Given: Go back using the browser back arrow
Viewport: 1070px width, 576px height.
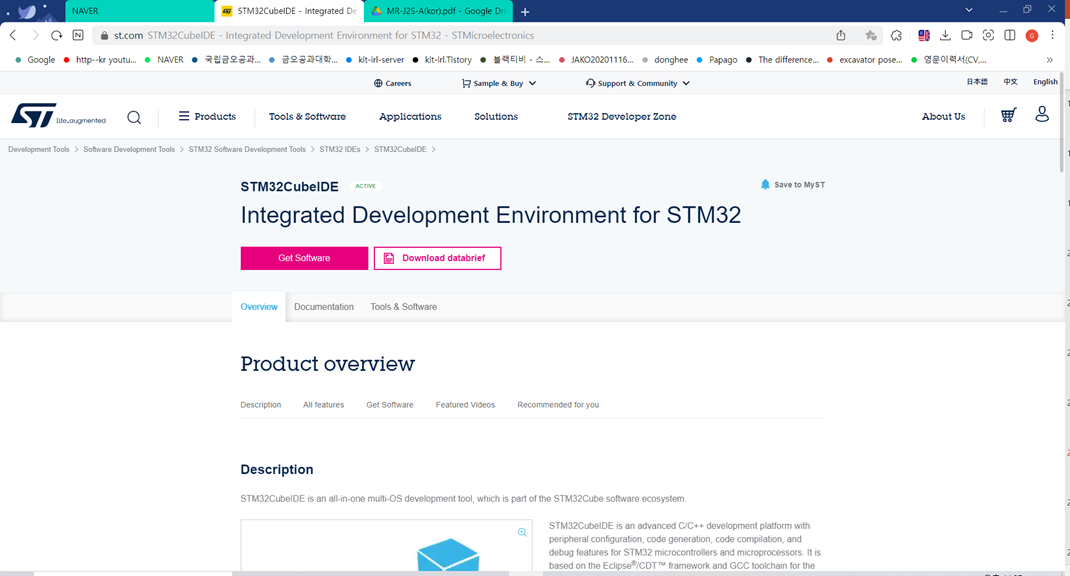Looking at the screenshot, I should tap(13, 35).
